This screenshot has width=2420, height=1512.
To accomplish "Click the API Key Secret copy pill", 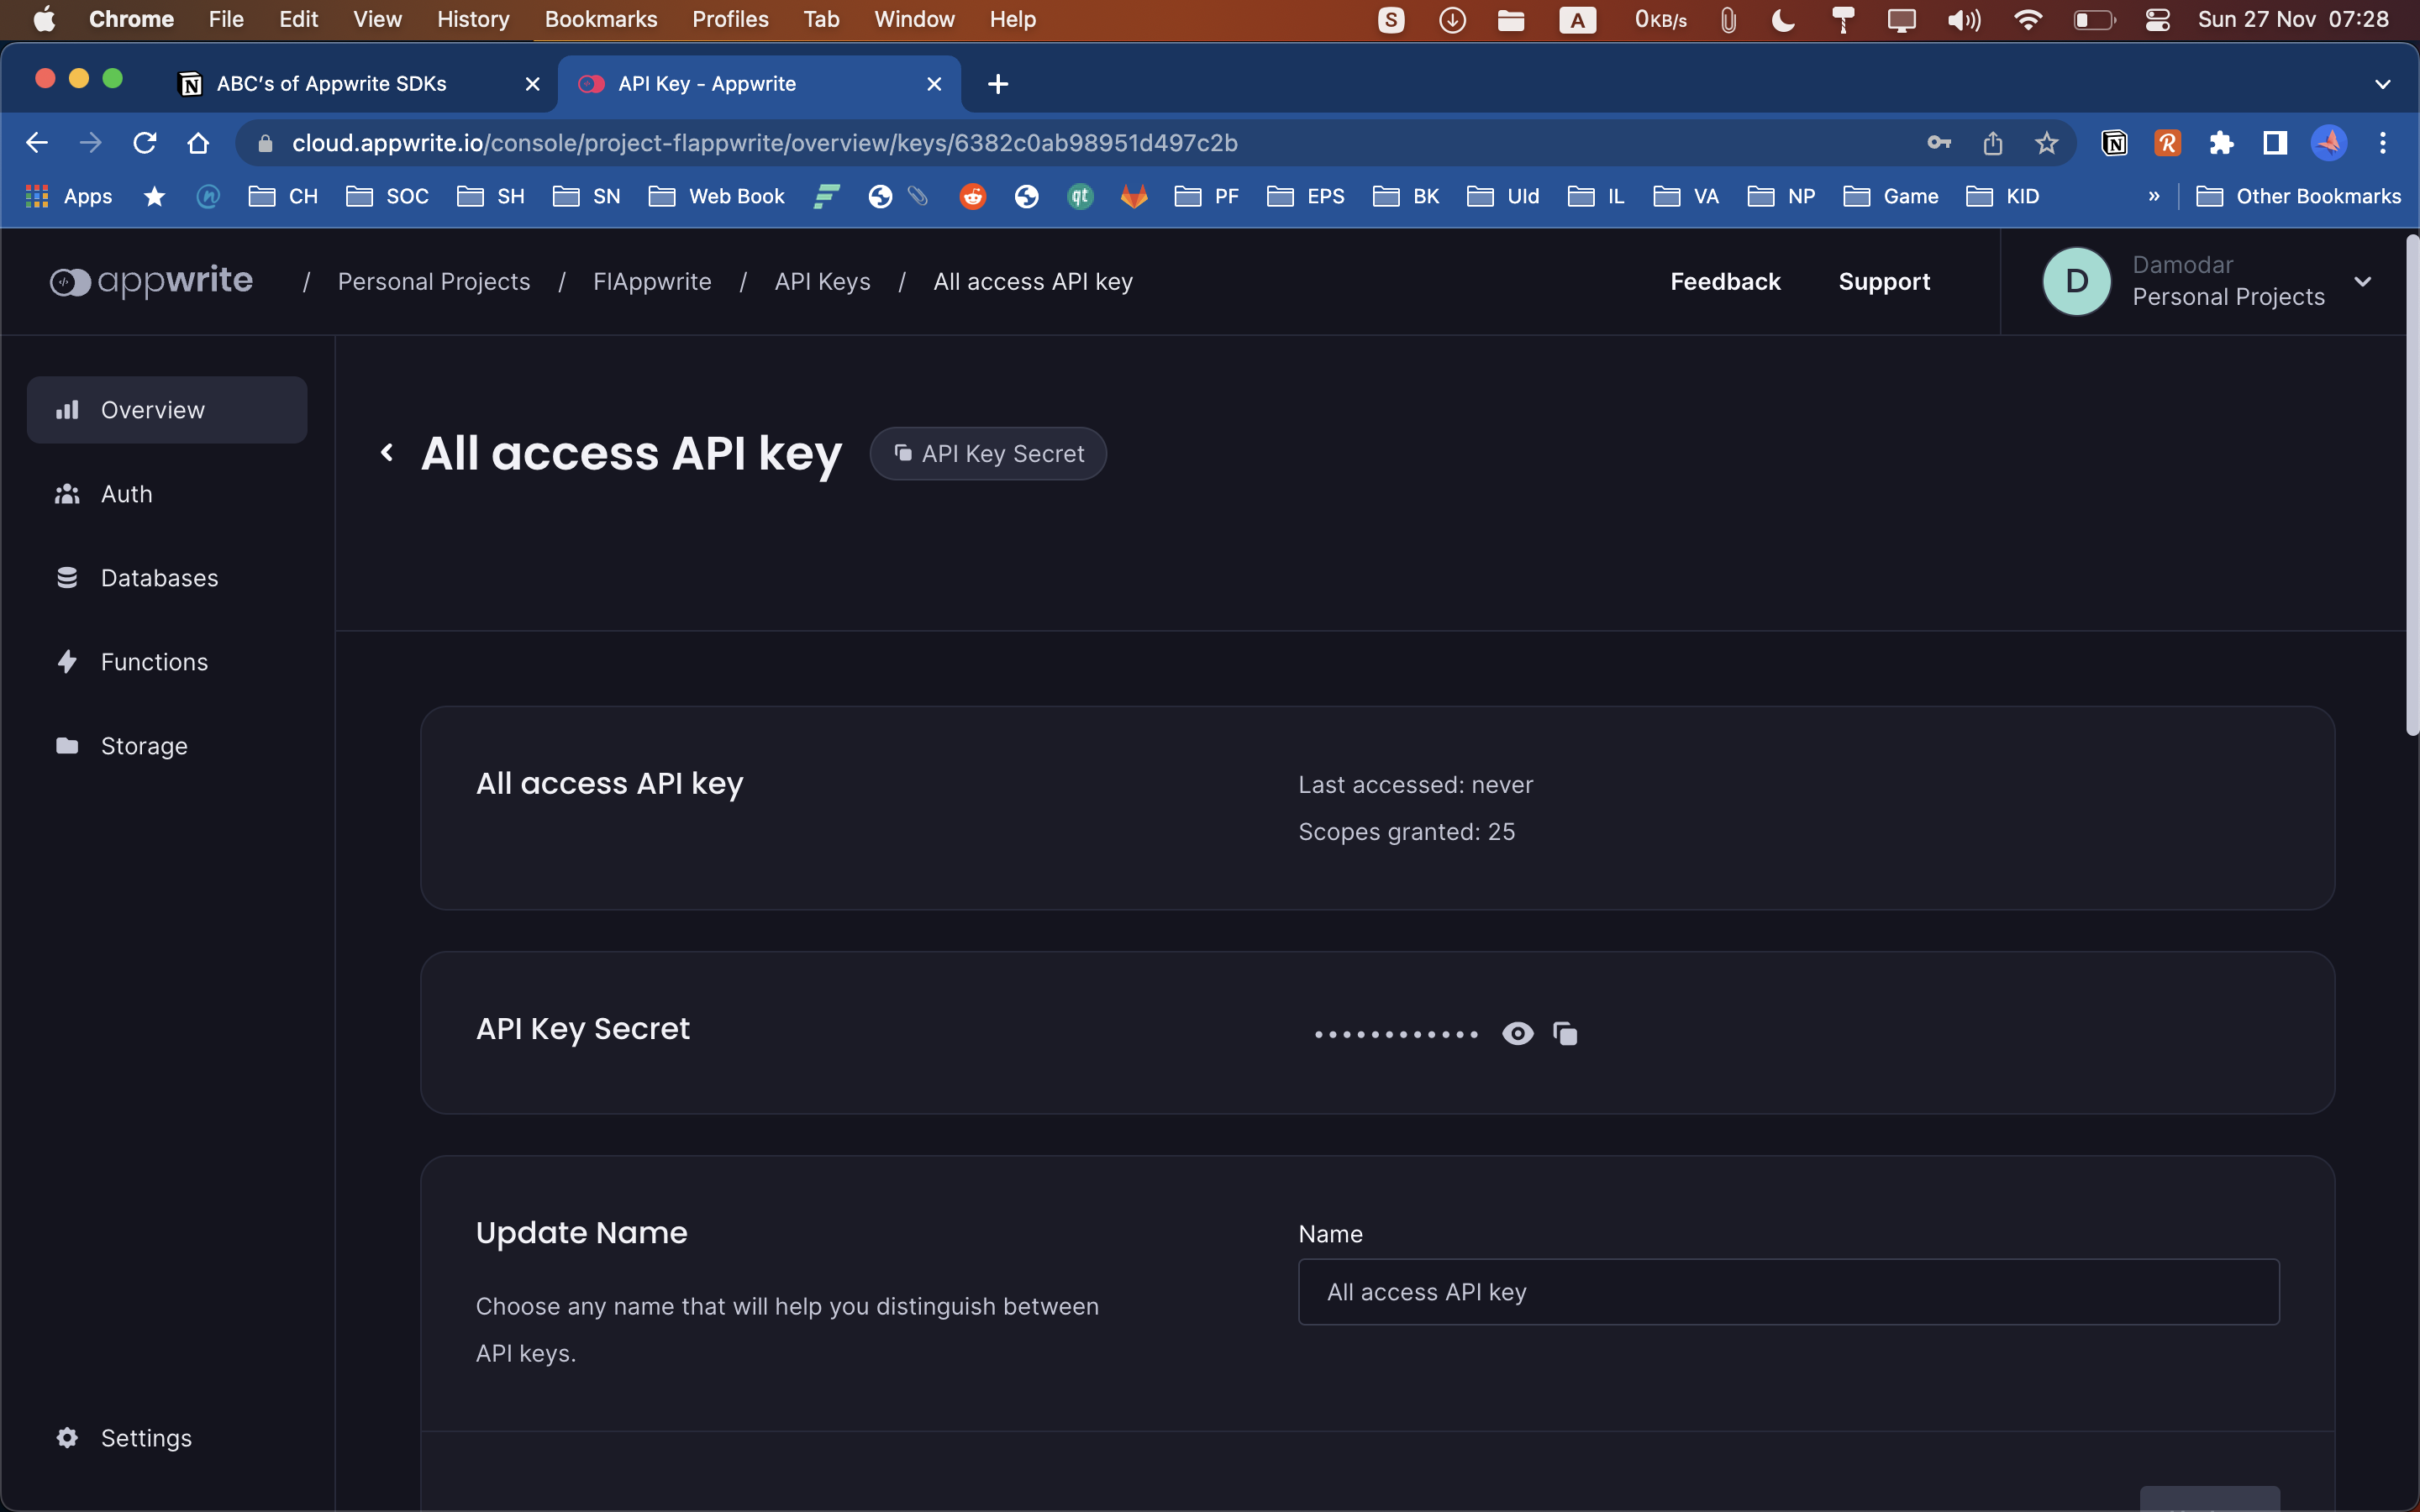I will tap(988, 454).
